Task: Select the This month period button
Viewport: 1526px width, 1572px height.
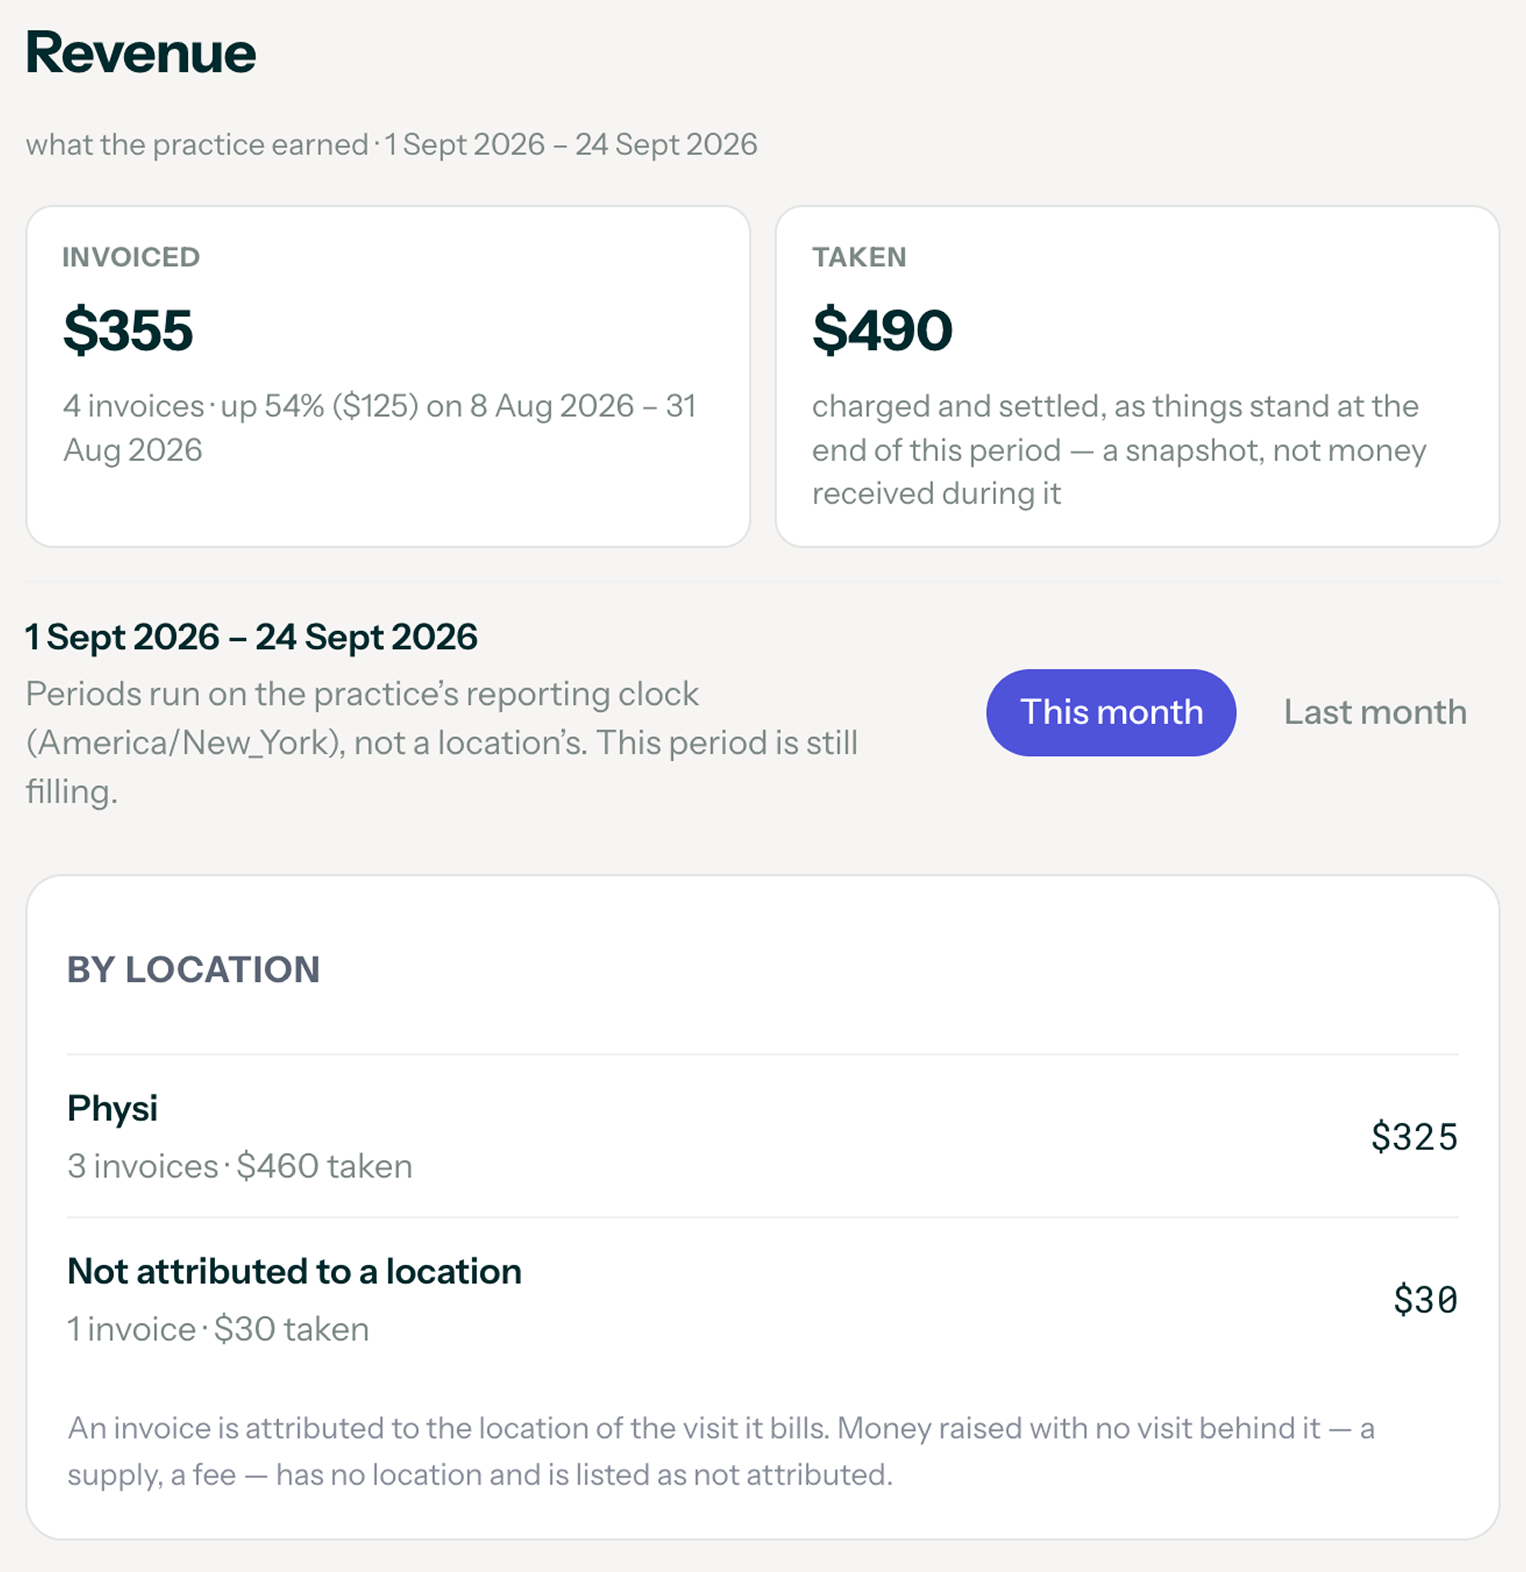Action: (x=1111, y=712)
